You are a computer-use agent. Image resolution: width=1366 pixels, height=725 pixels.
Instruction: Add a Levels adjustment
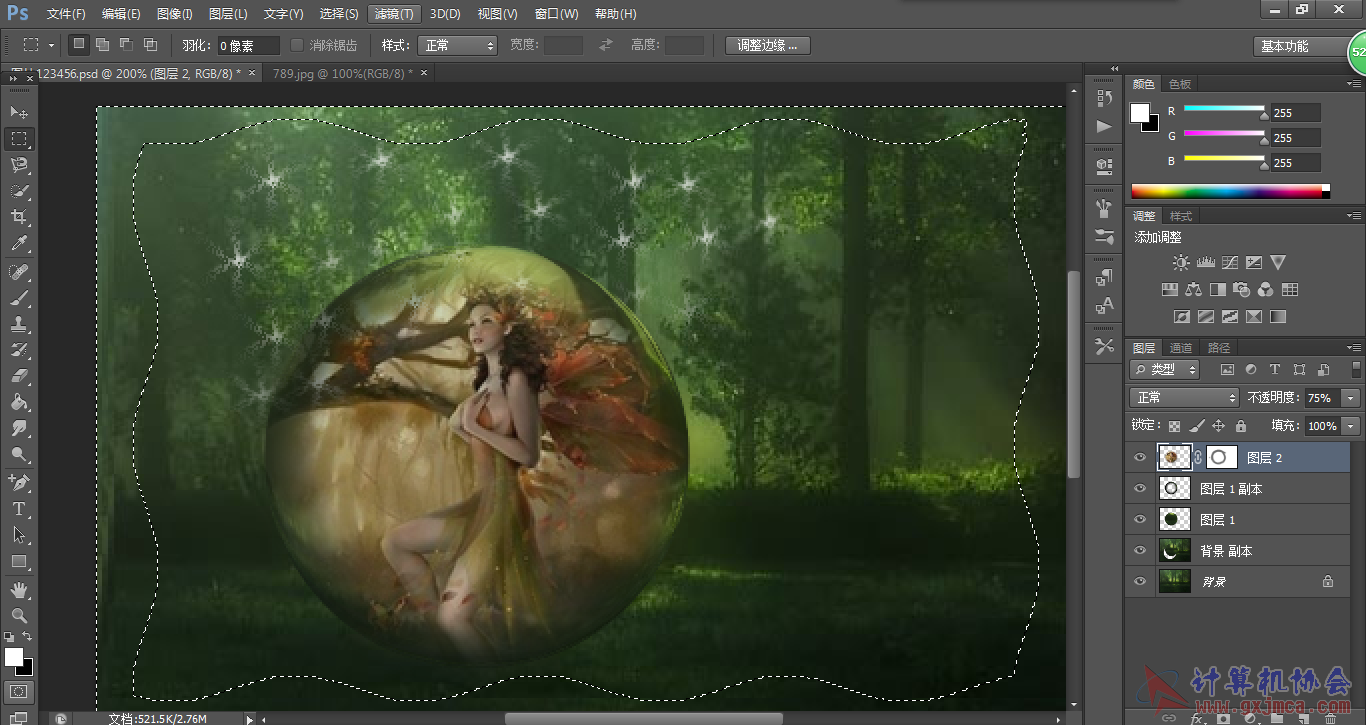(x=1205, y=263)
